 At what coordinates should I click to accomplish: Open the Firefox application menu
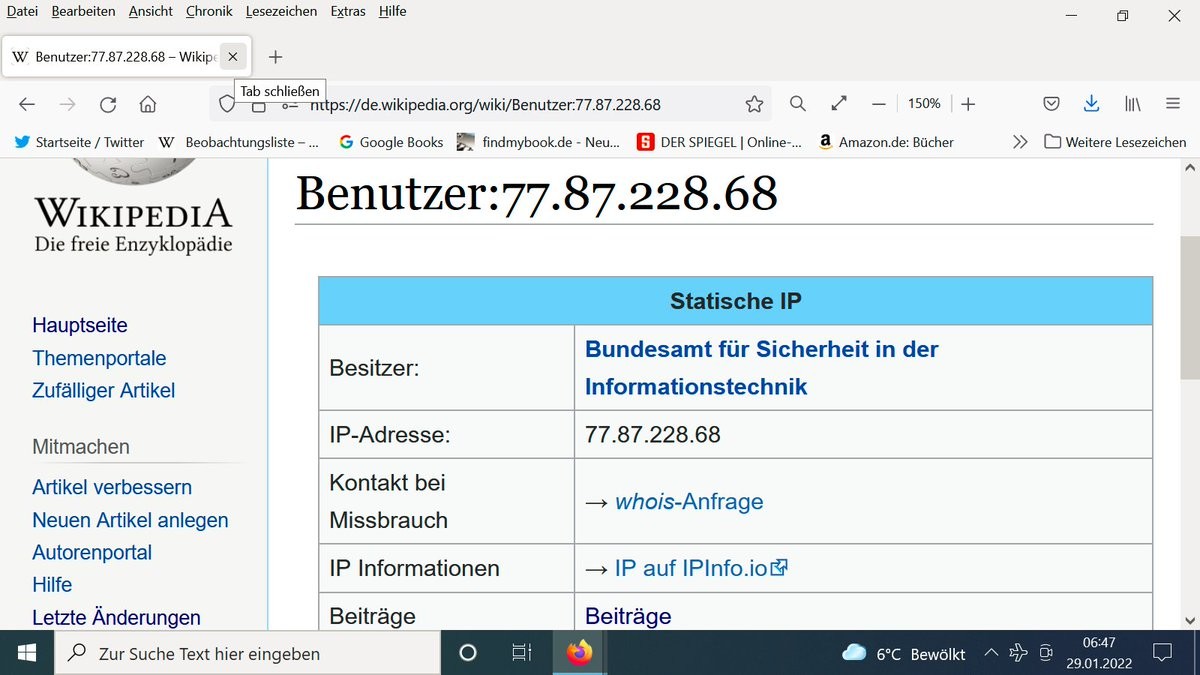[x=1173, y=104]
